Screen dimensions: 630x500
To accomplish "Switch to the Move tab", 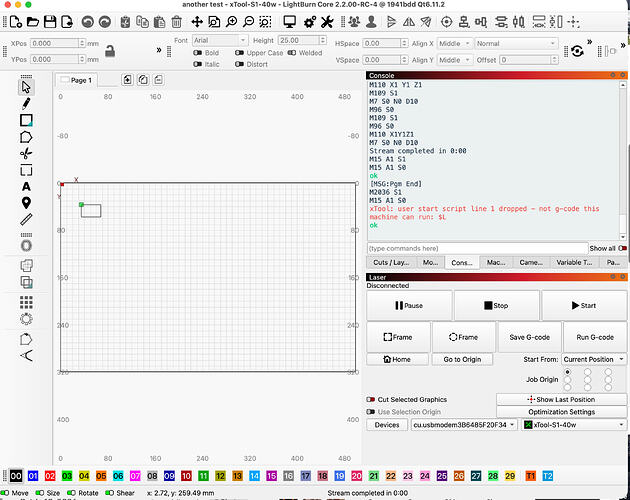I will pyautogui.click(x=430, y=262).
